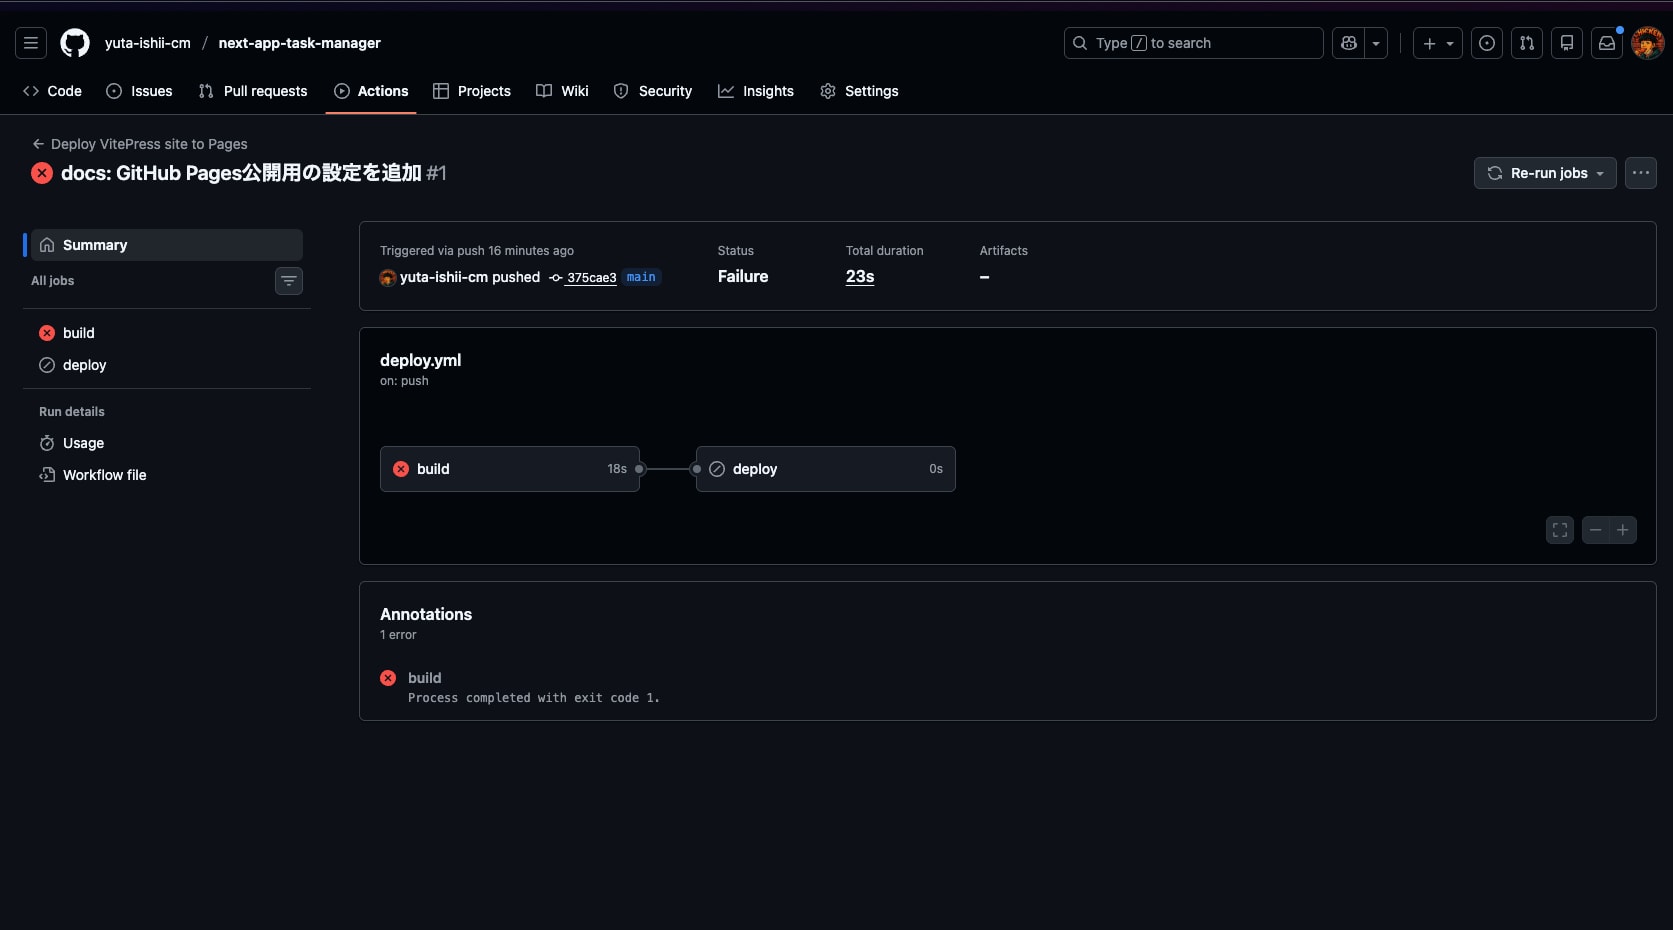Click 'Process completed with exit code 1.' message
This screenshot has width=1673, height=930.
(534, 698)
